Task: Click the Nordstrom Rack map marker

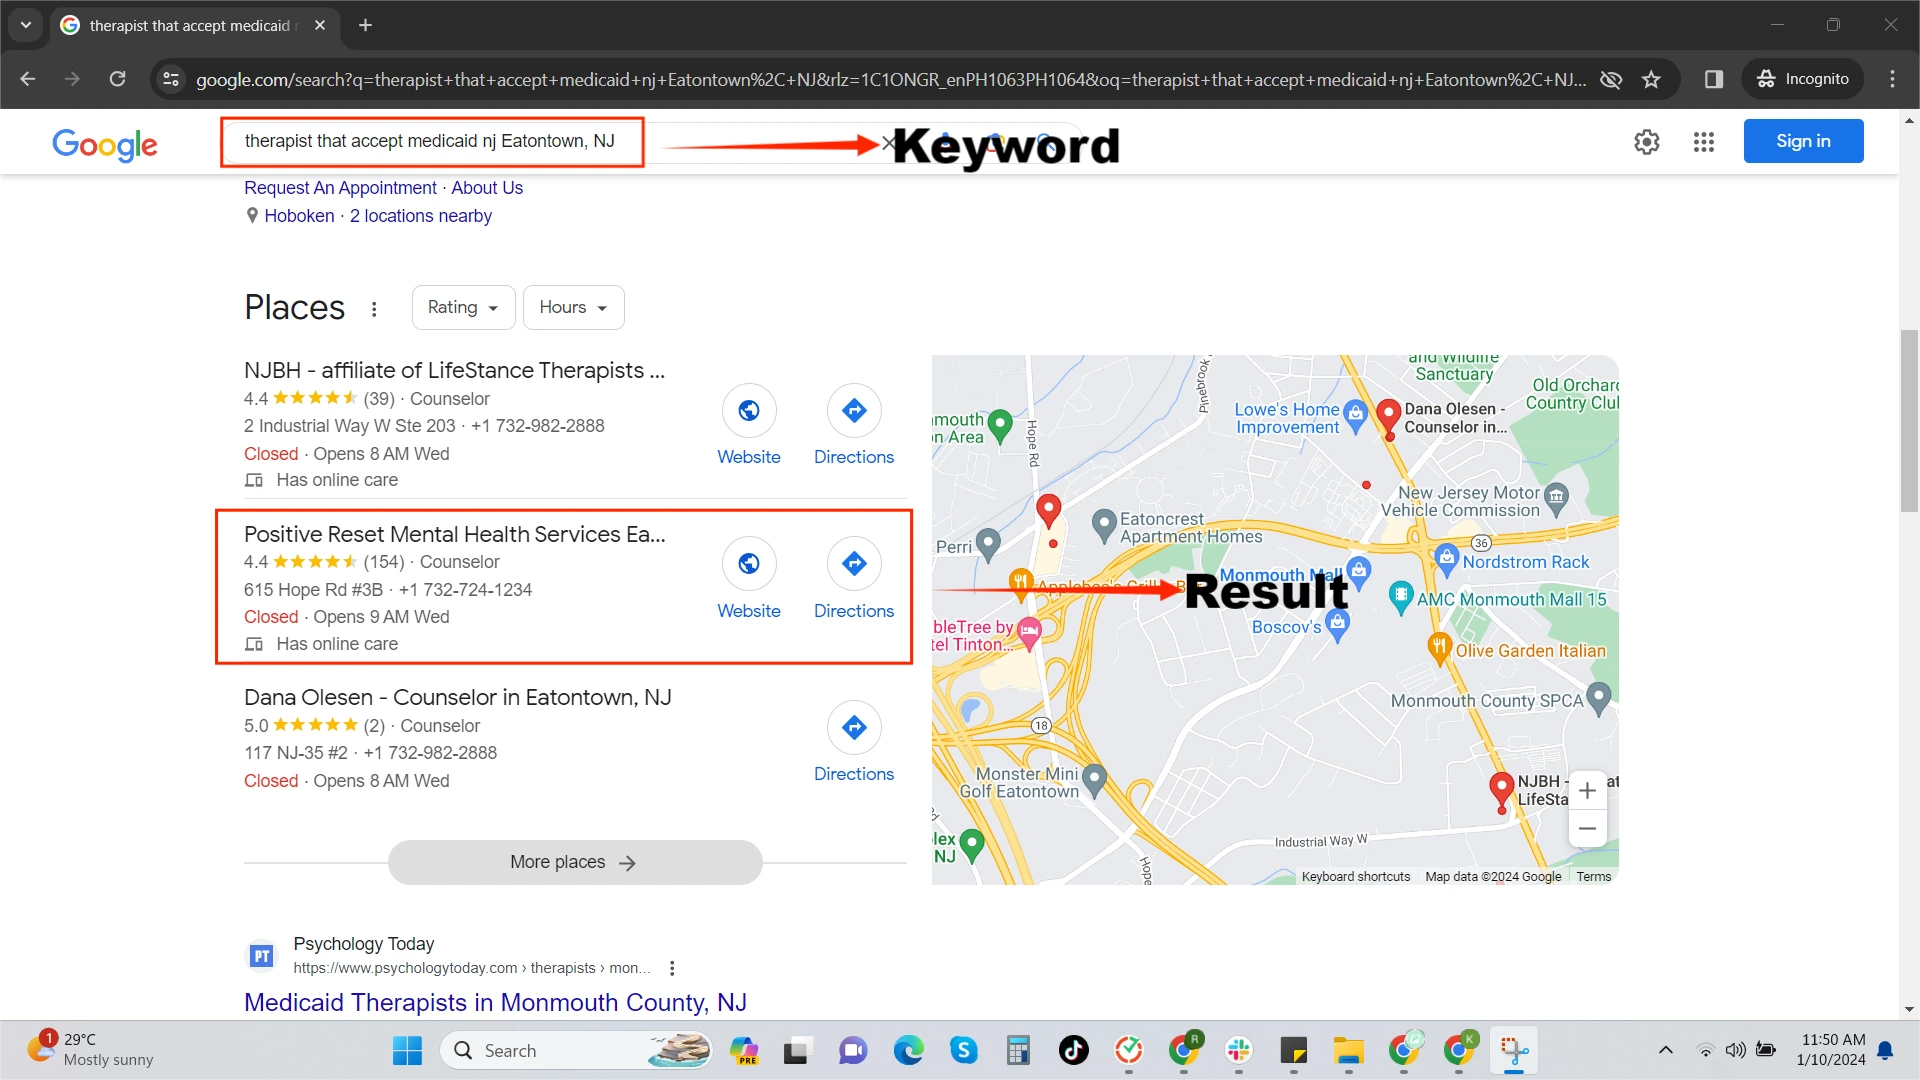Action: (1447, 561)
